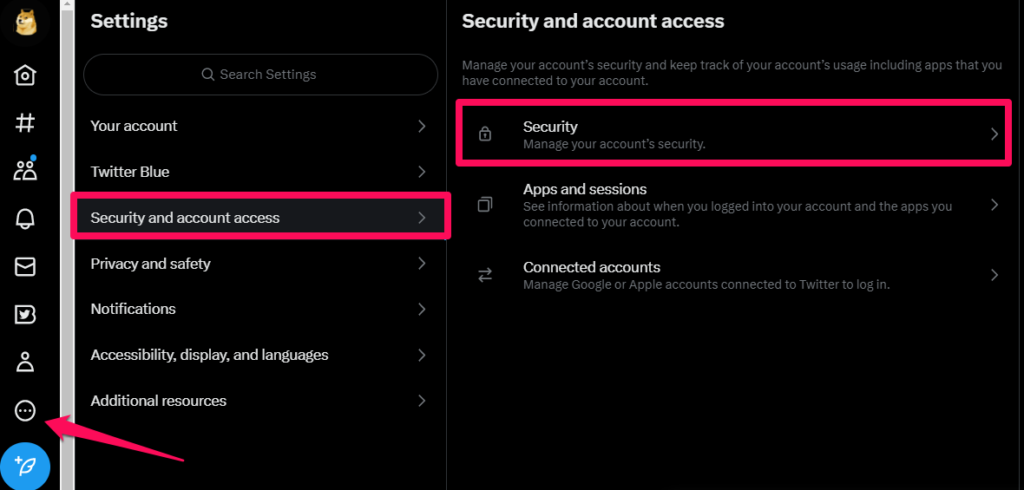Open the Explore hashtag icon

[x=25, y=123]
